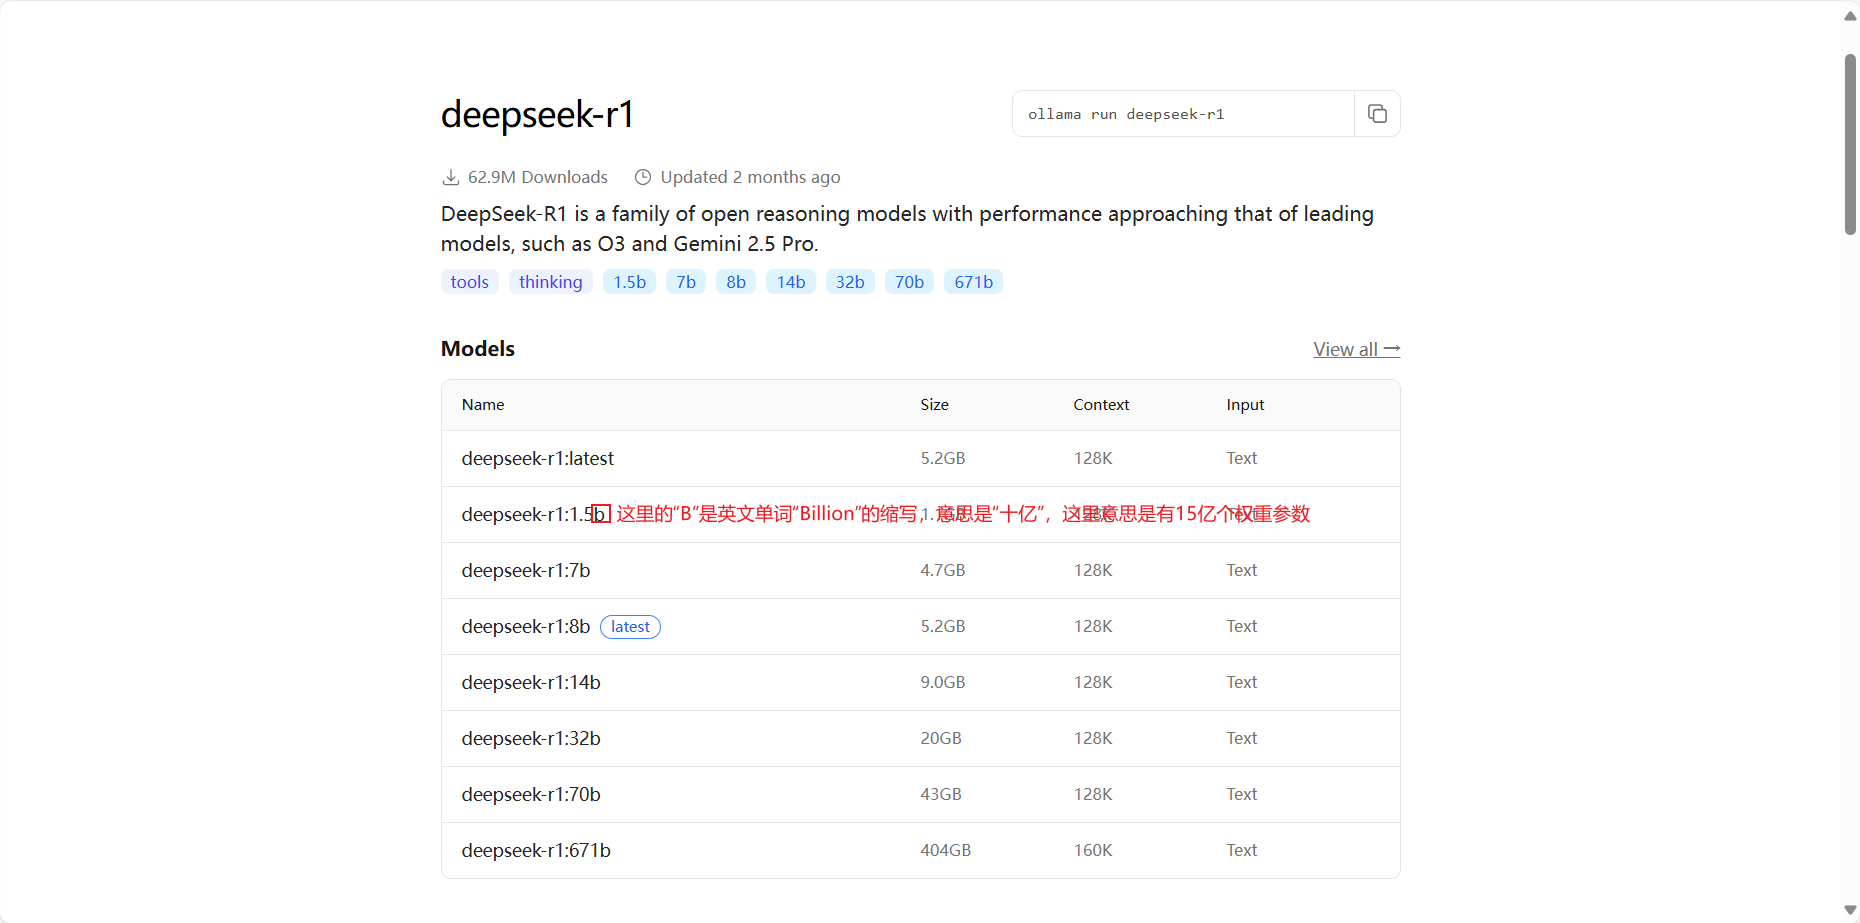Copy the ollama run command
The width and height of the screenshot is (1860, 923).
pyautogui.click(x=1377, y=114)
